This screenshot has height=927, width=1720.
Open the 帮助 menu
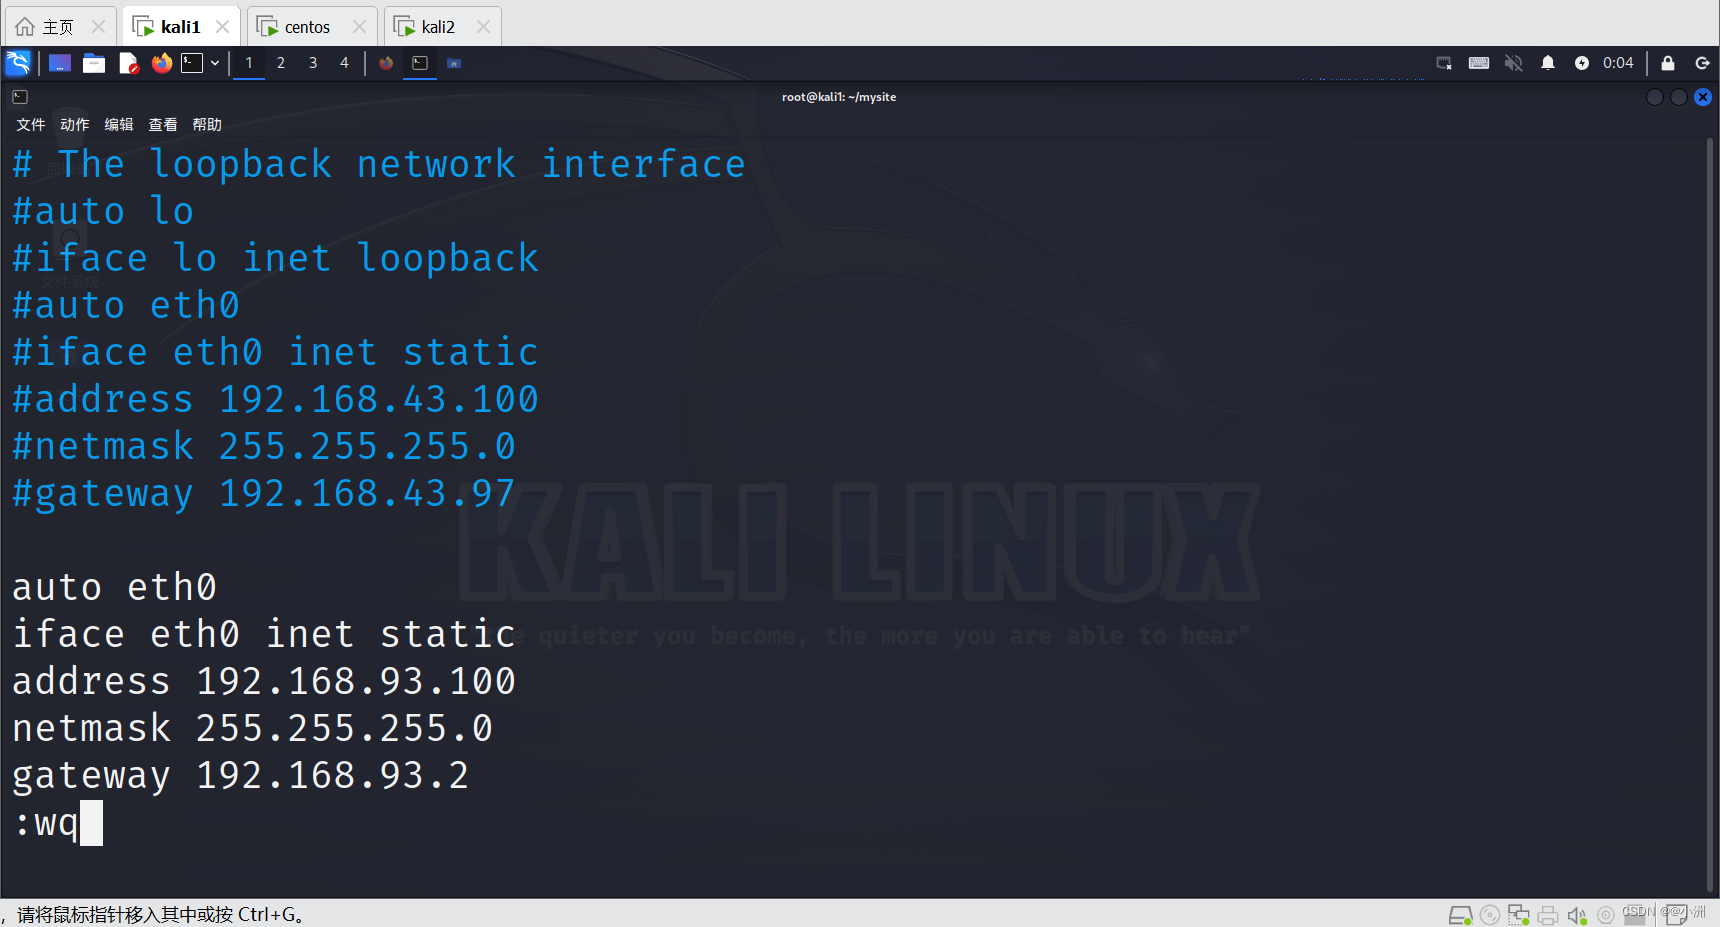coord(207,124)
